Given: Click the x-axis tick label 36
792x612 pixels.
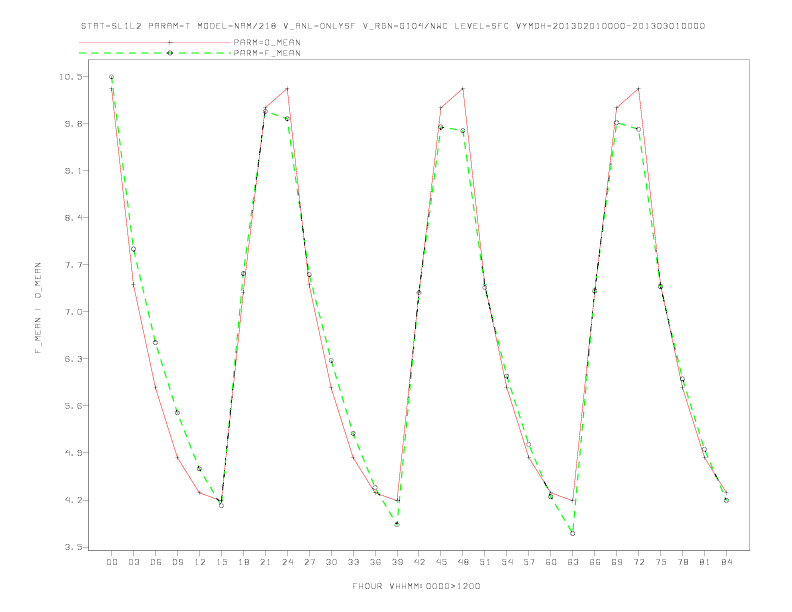Looking at the screenshot, I should 375,562.
